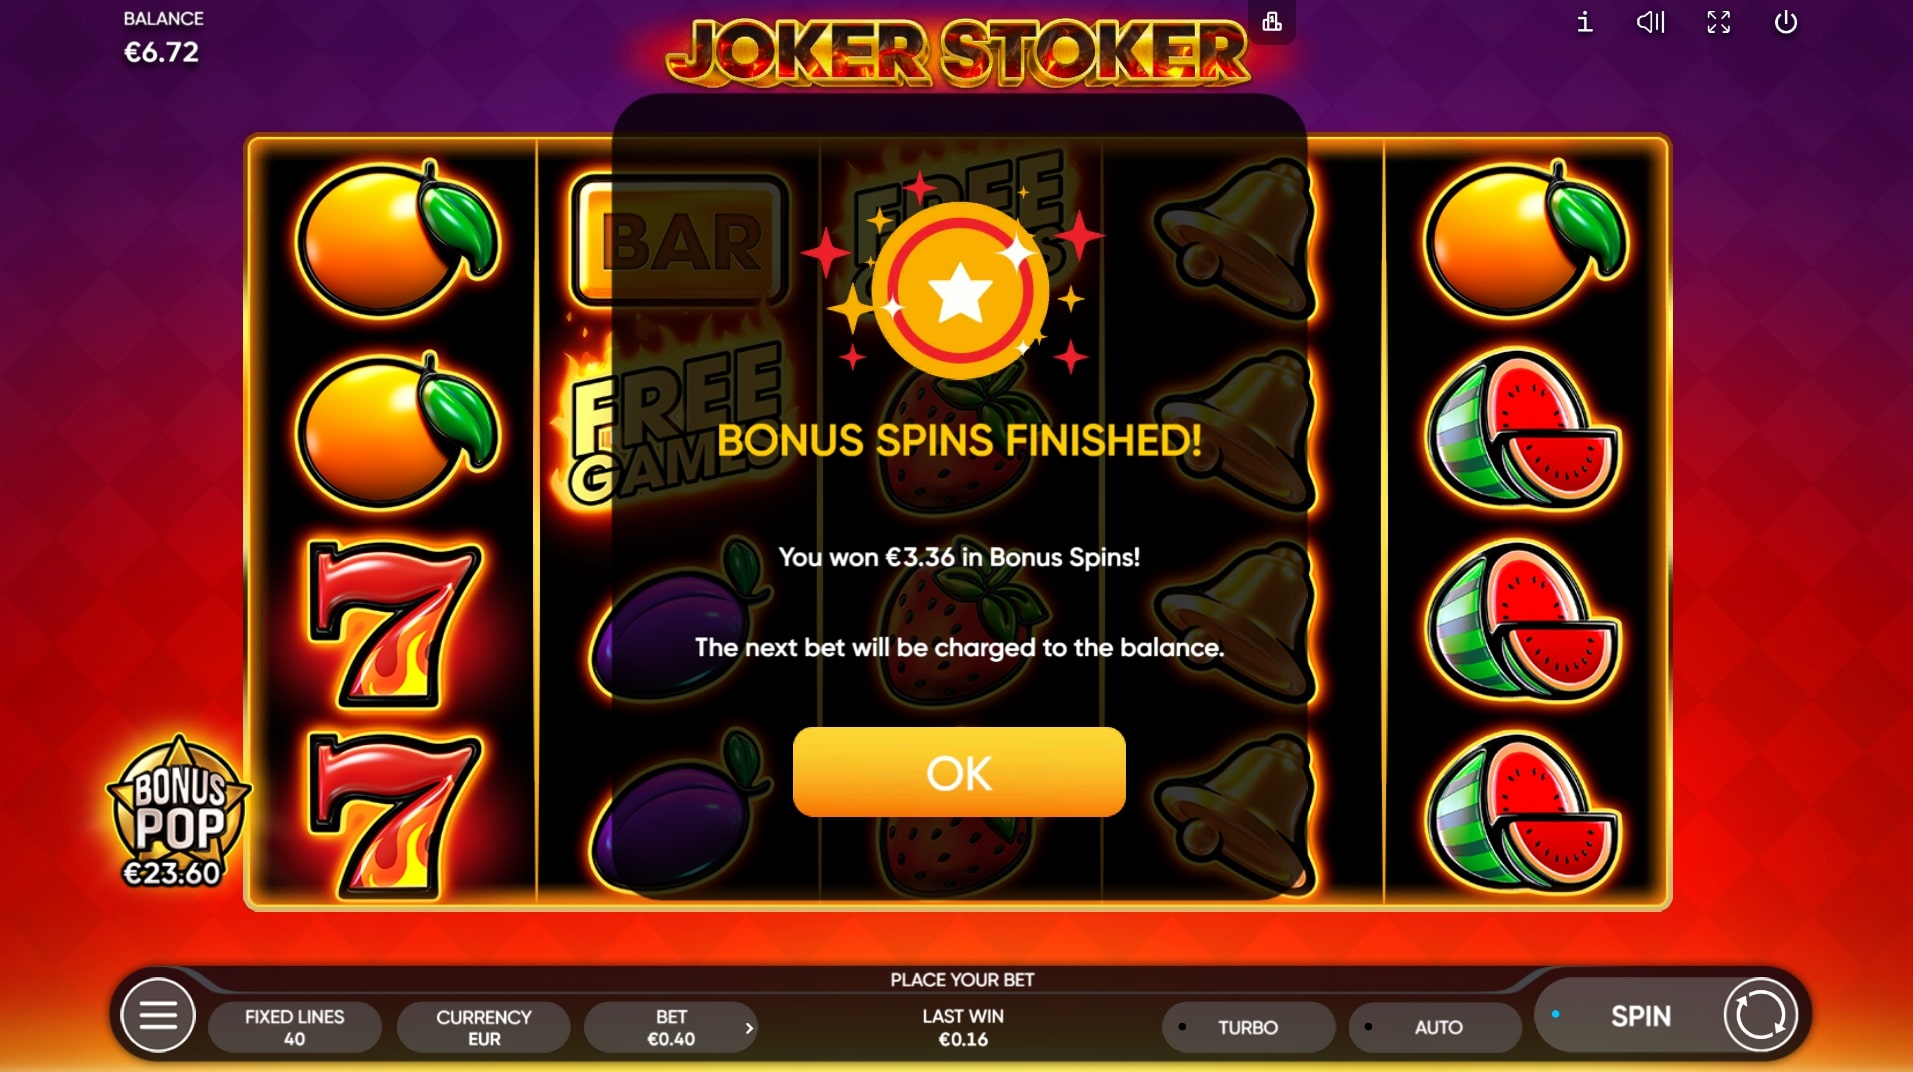Image resolution: width=1913 pixels, height=1072 pixels.
Task: Select the Fixed Lines 40 item
Action: tap(295, 1027)
